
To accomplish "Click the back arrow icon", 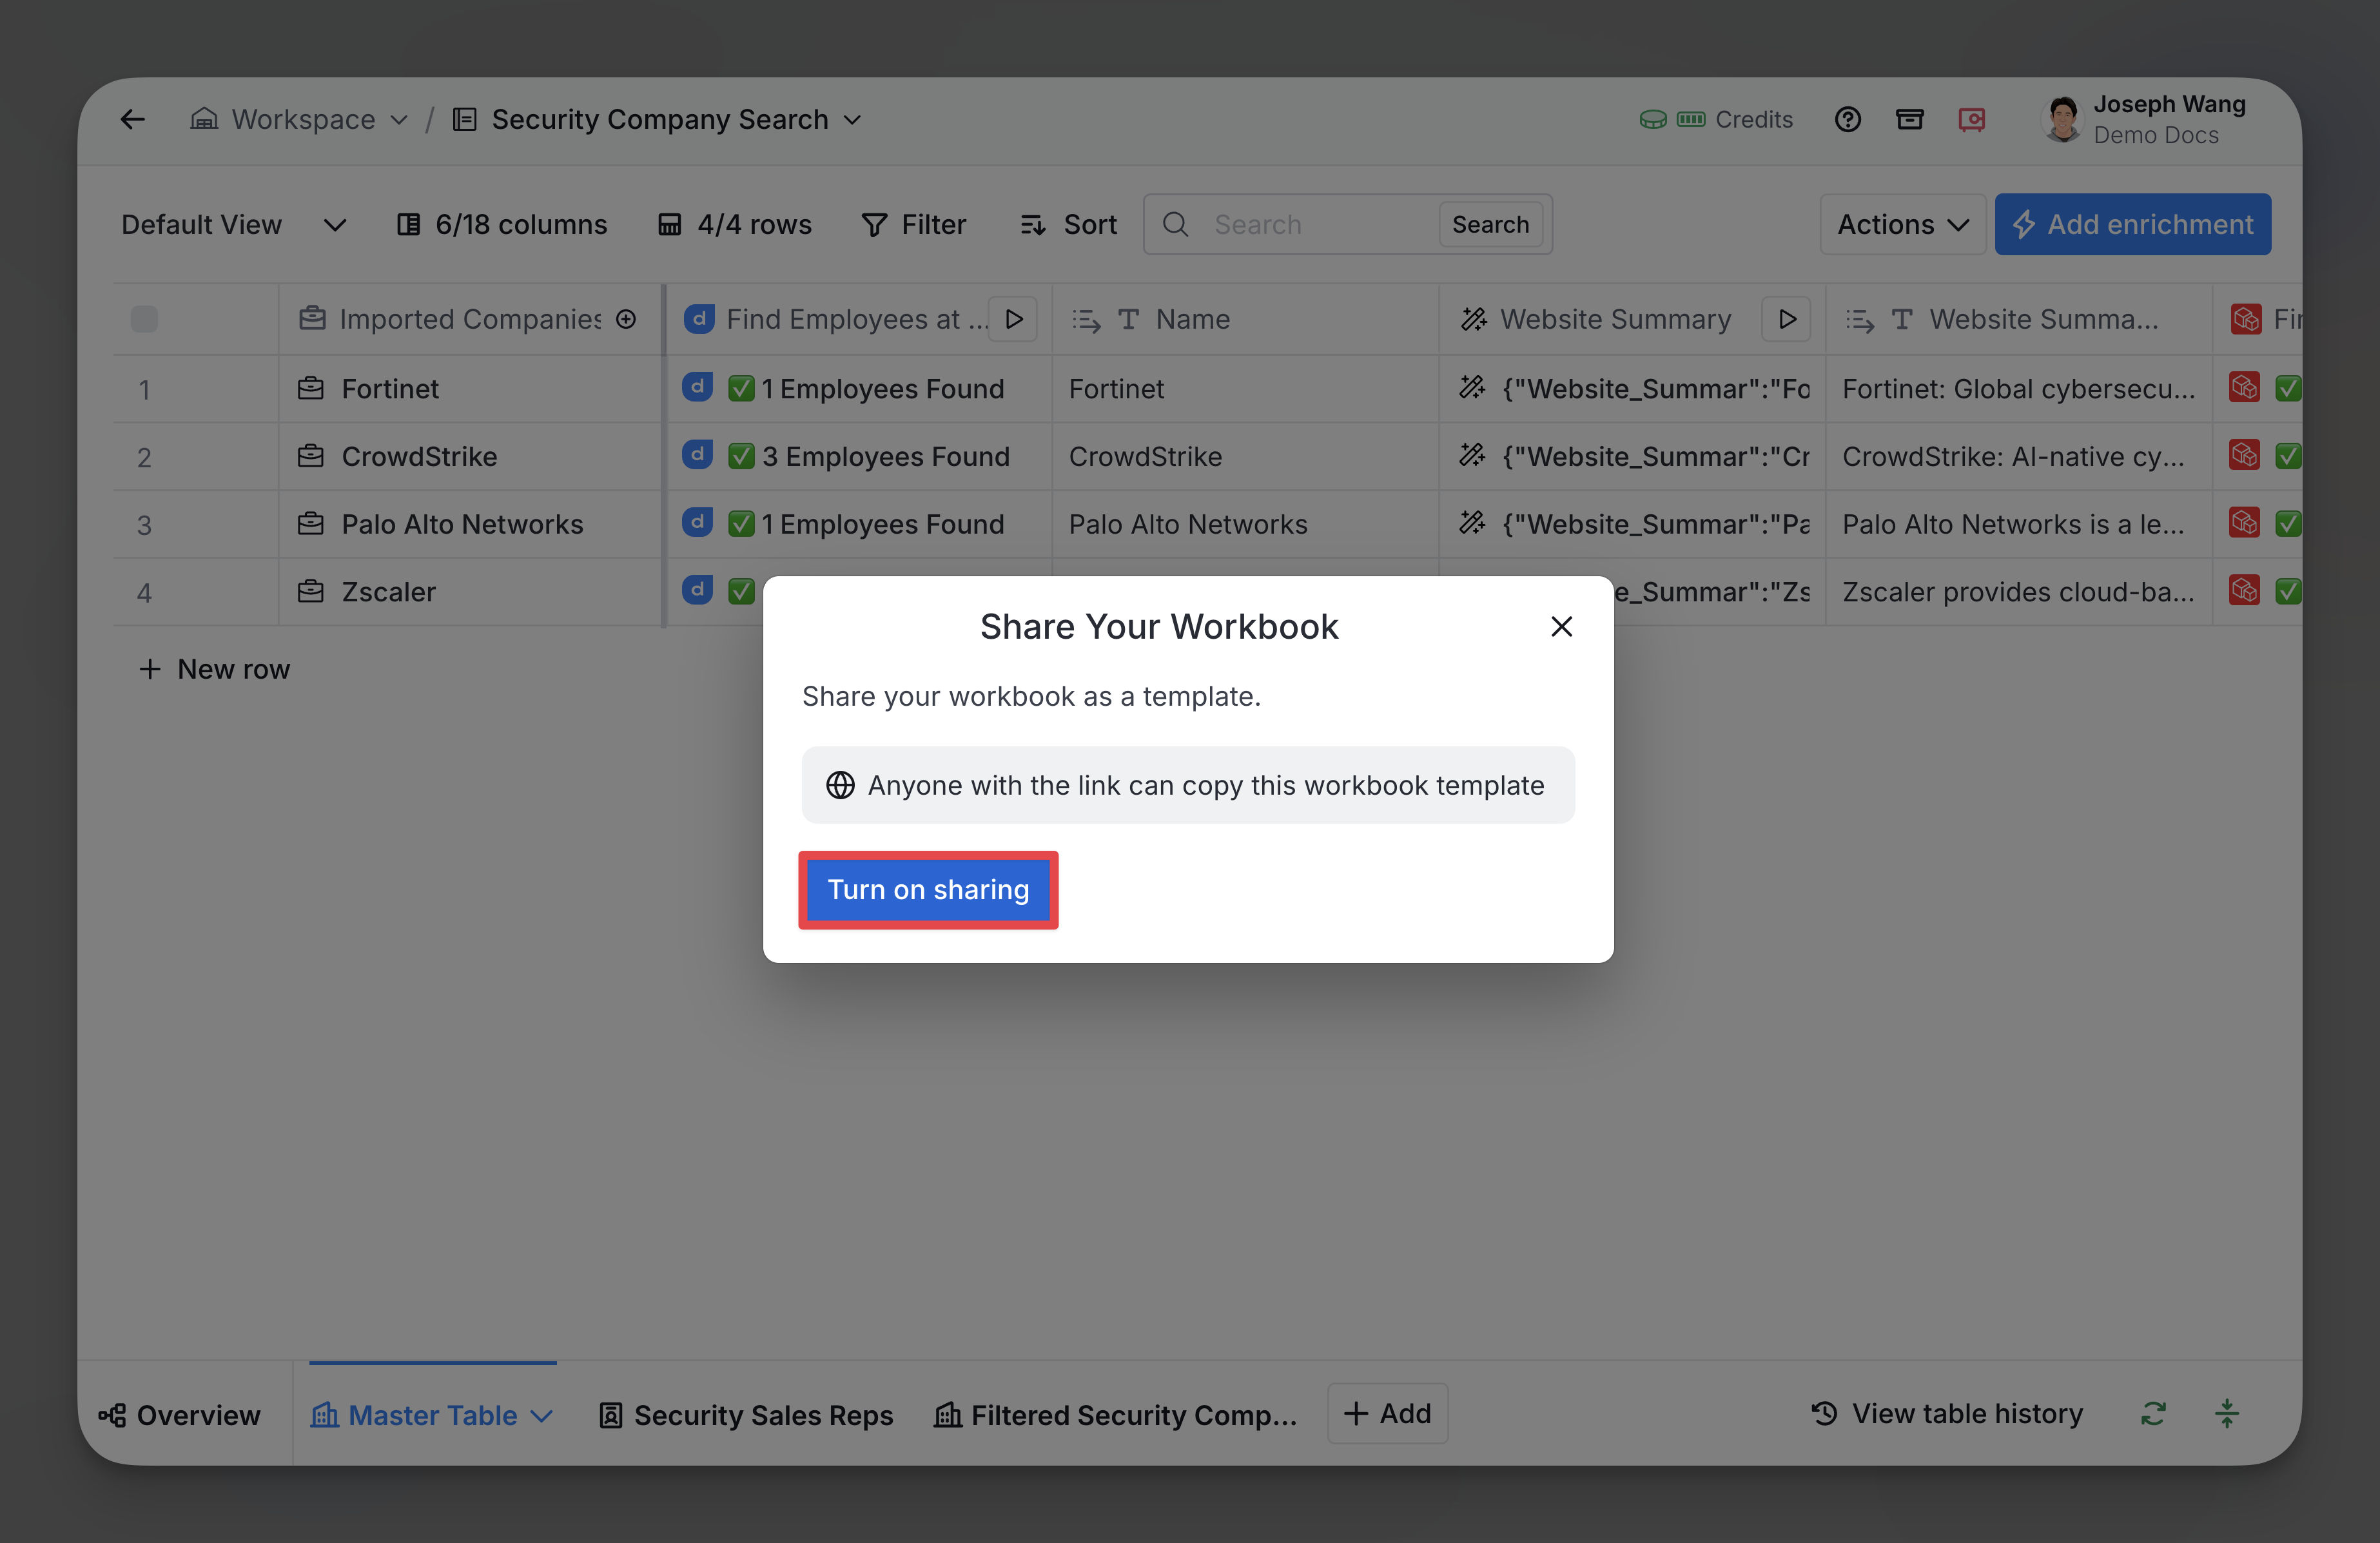I will [x=133, y=120].
